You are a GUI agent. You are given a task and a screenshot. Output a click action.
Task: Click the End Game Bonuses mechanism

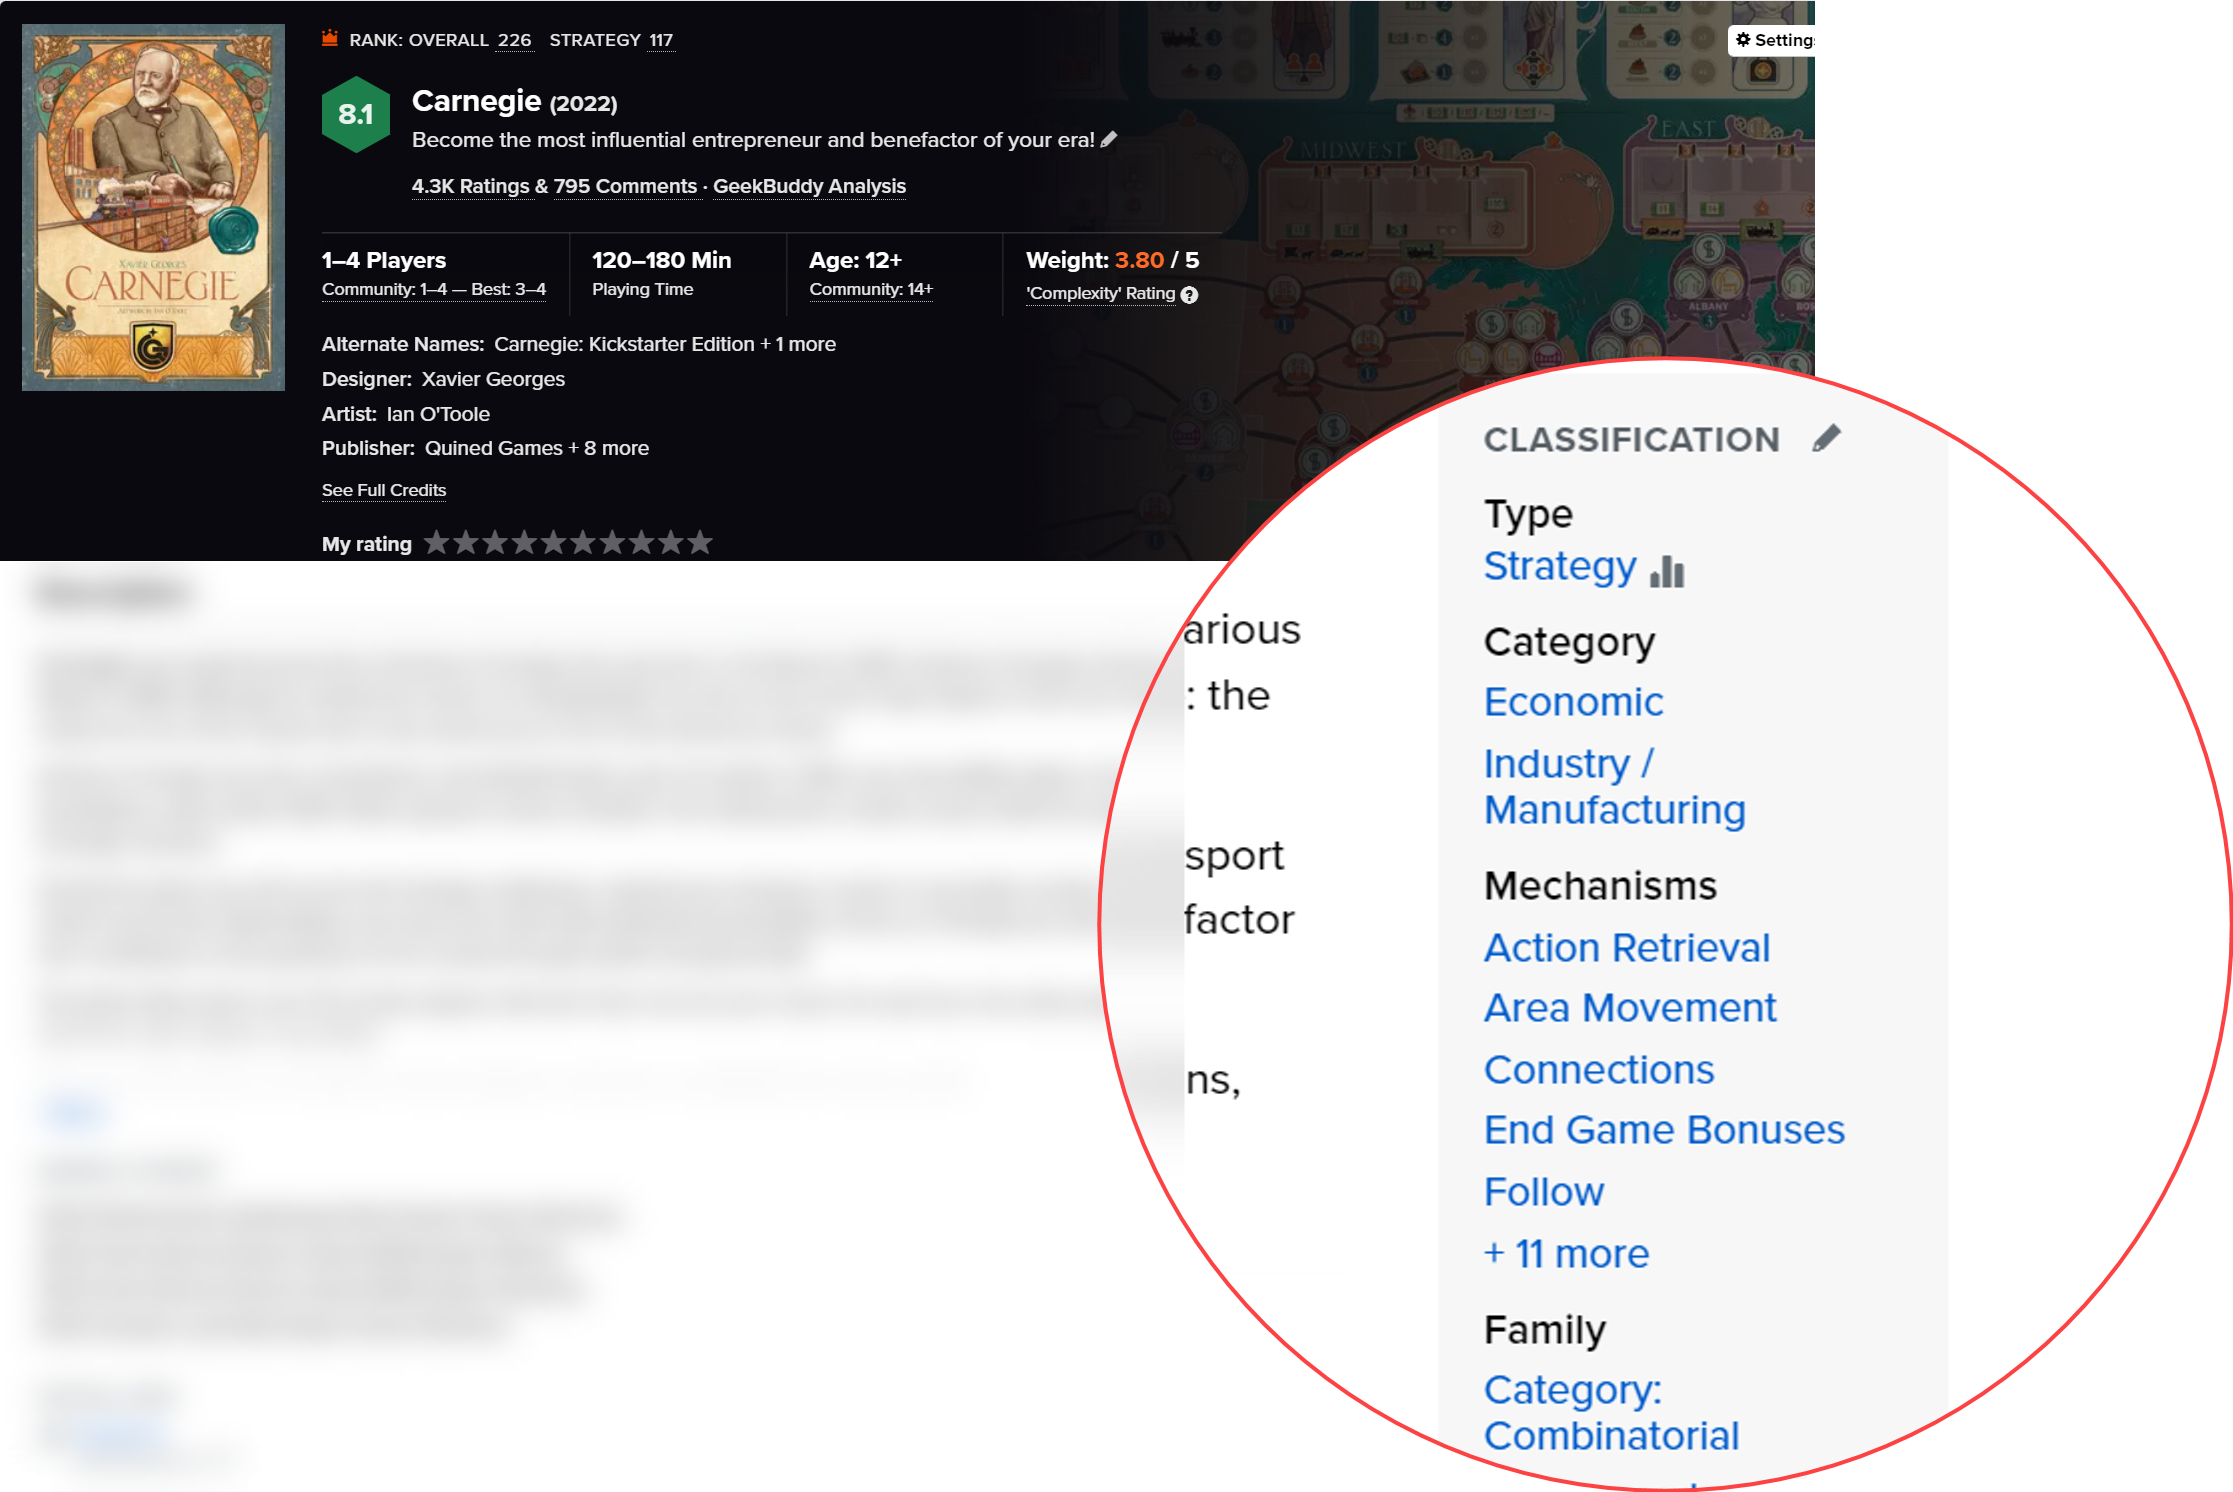1663,1130
